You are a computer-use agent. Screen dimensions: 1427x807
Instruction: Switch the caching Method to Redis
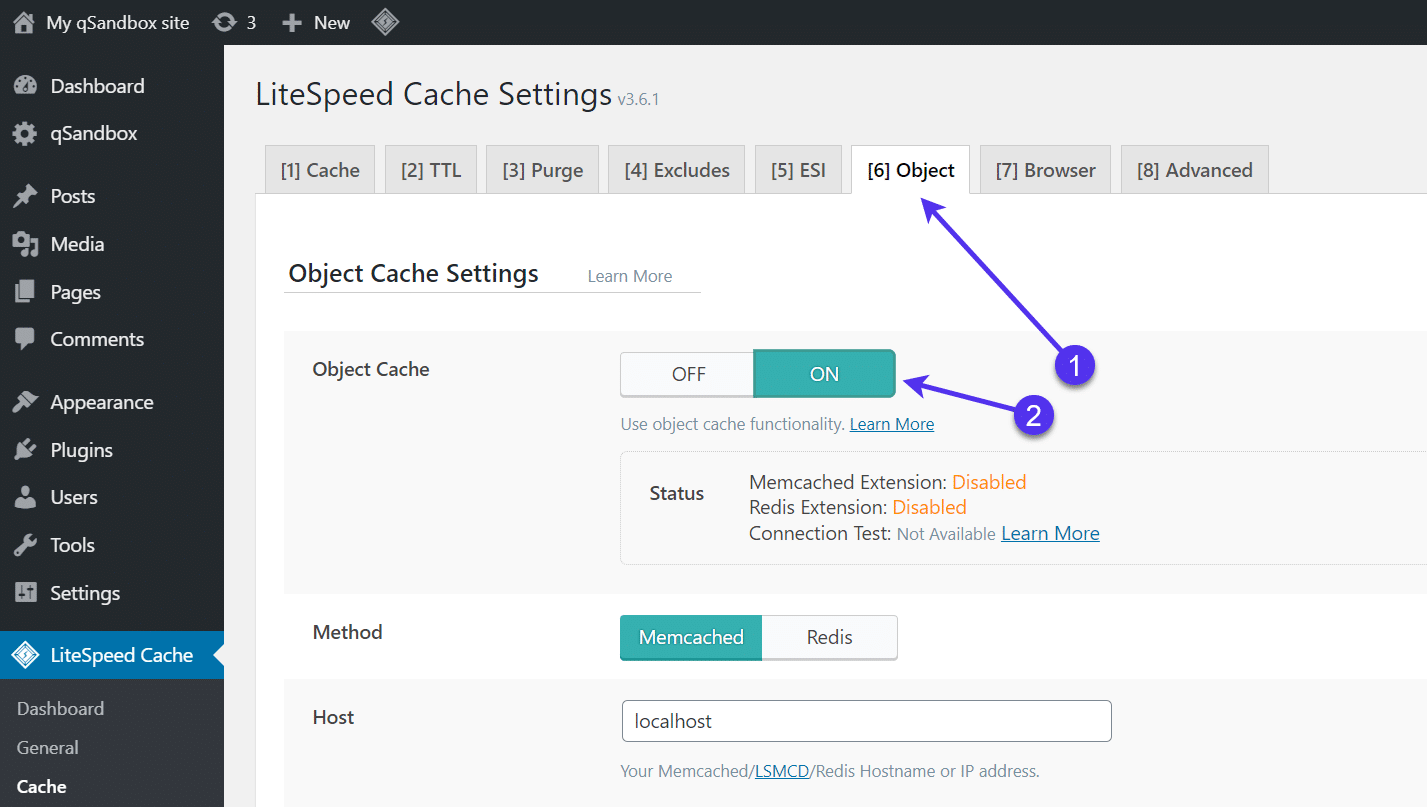tap(829, 637)
